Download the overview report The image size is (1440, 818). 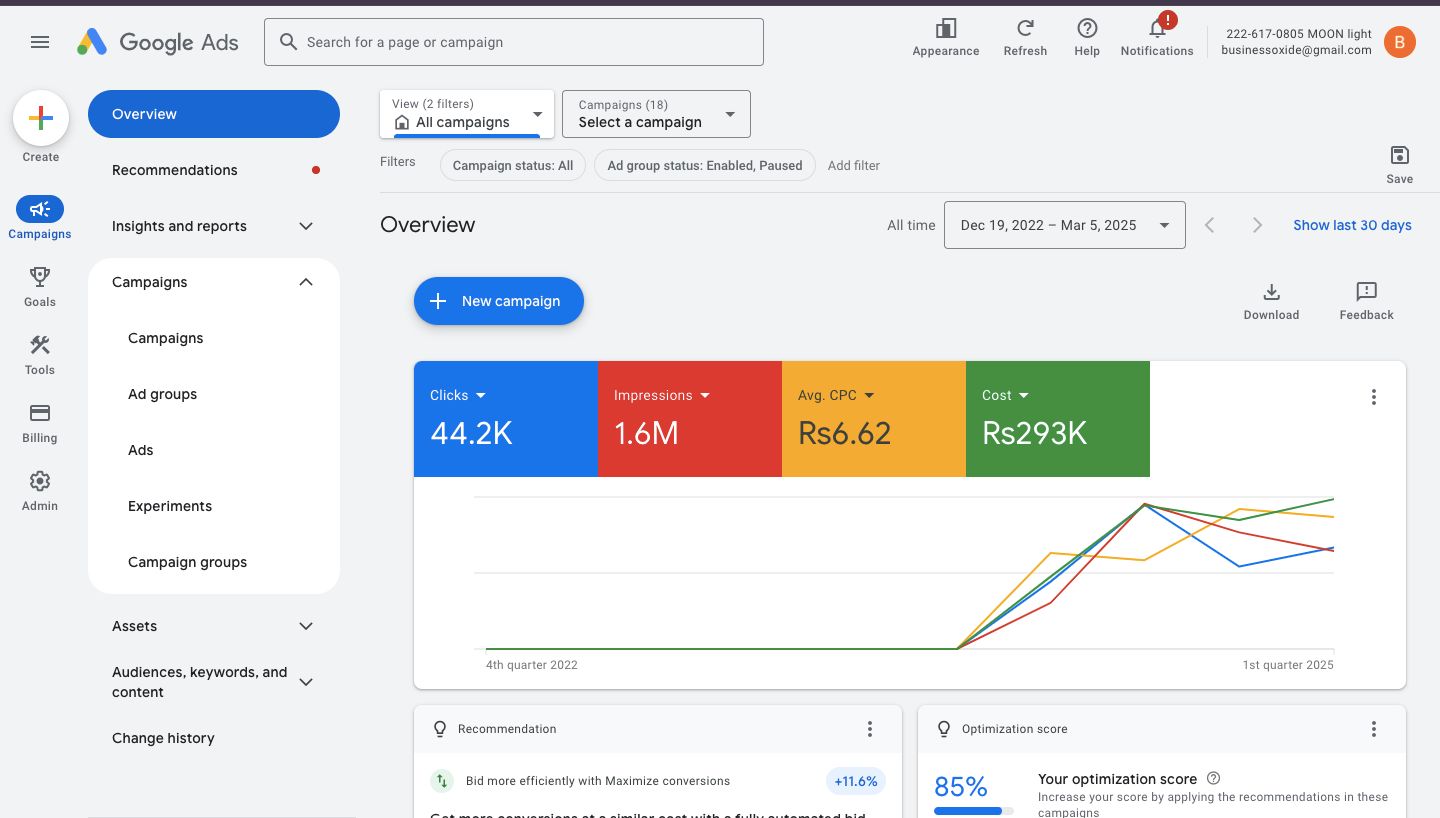[x=1271, y=300]
